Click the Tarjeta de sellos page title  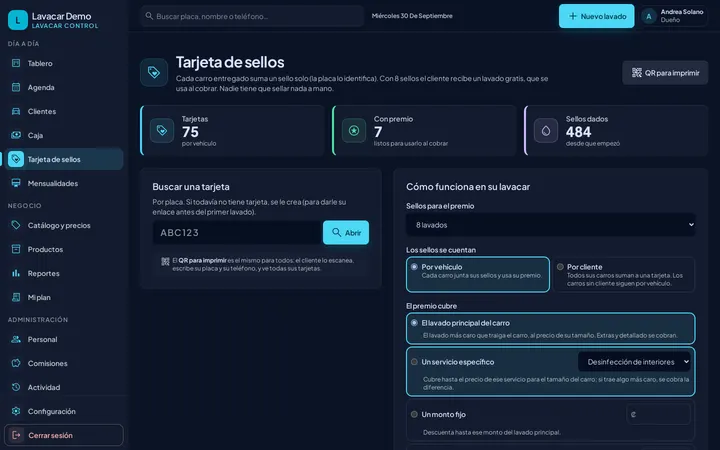coord(230,62)
